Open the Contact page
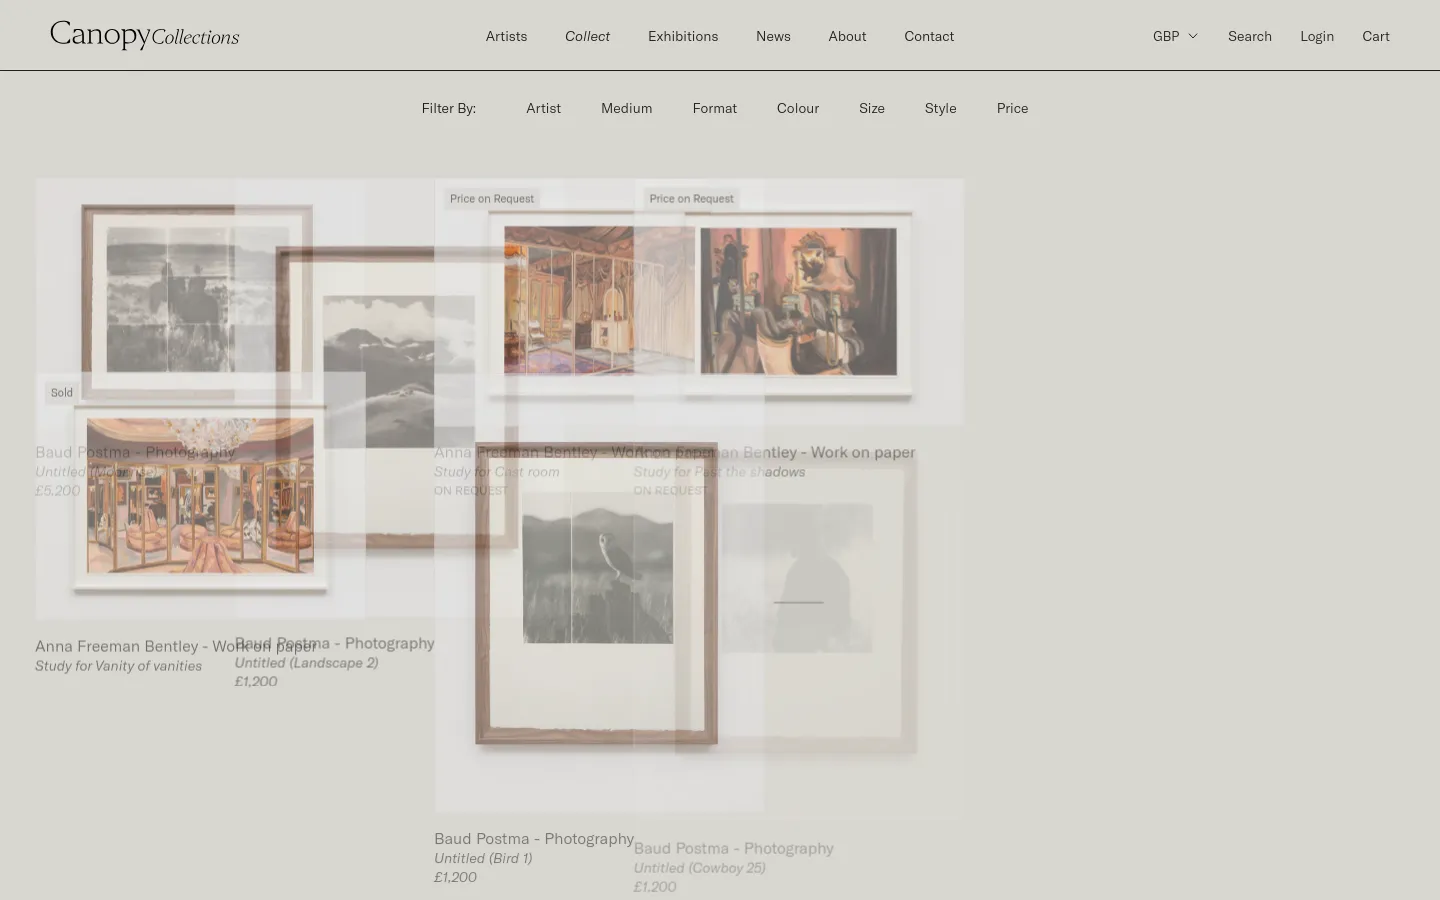This screenshot has height=900, width=1440. (929, 36)
